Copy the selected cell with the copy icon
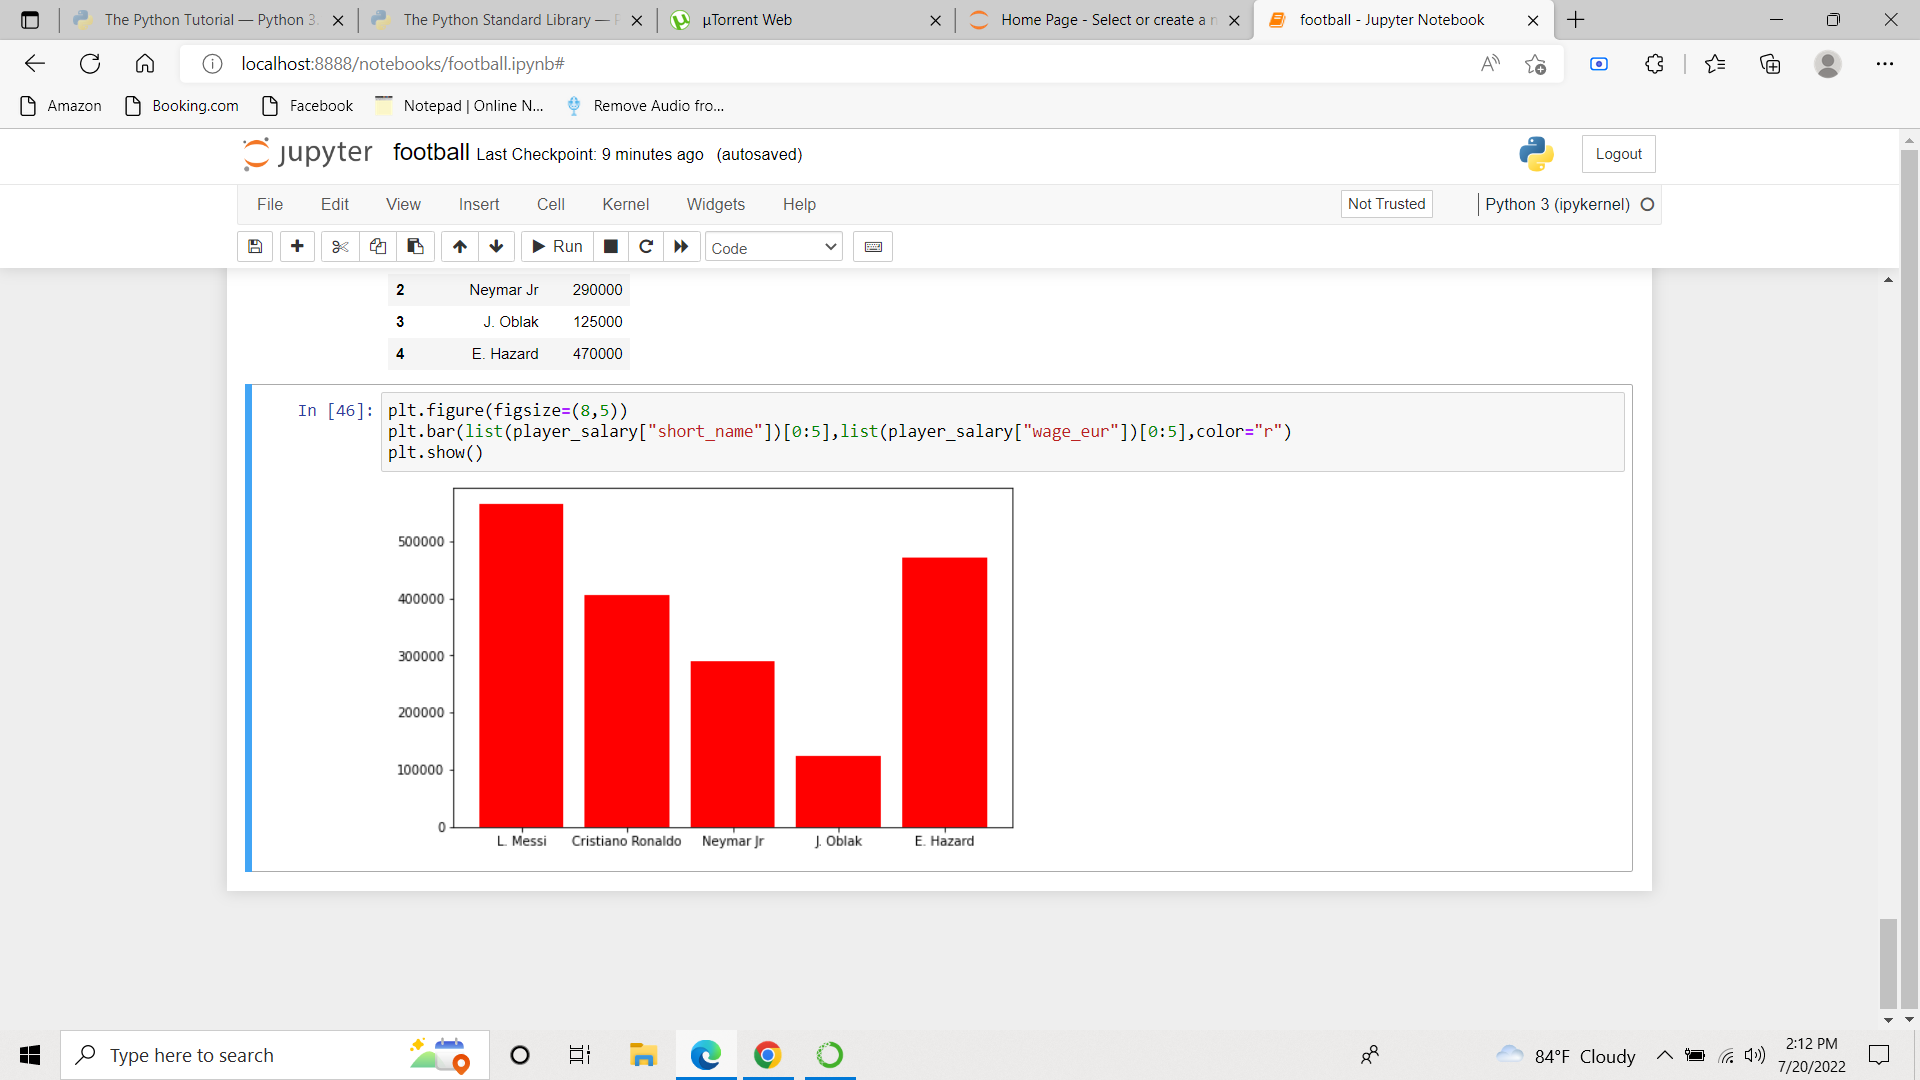Image resolution: width=1920 pixels, height=1080 pixels. click(377, 246)
